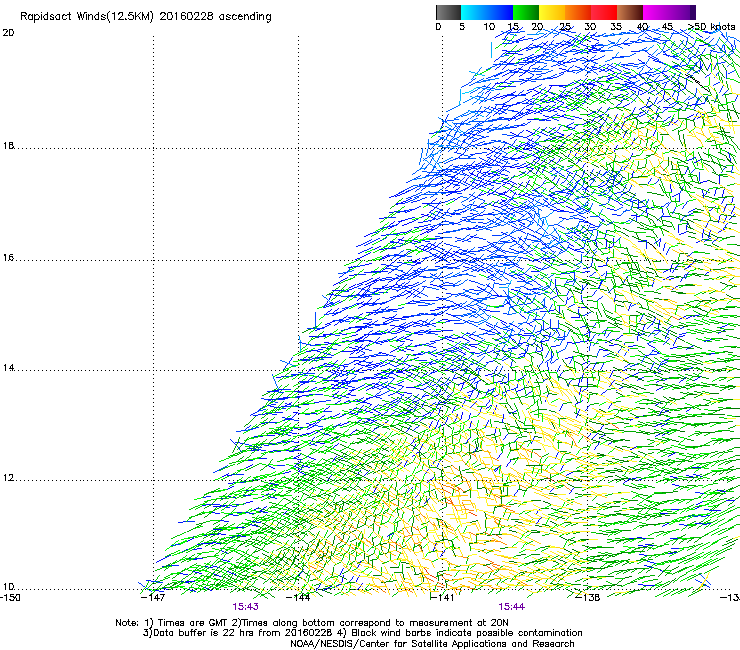Click the '>50 knots' legend label
740x650 pixels.
click(711, 27)
